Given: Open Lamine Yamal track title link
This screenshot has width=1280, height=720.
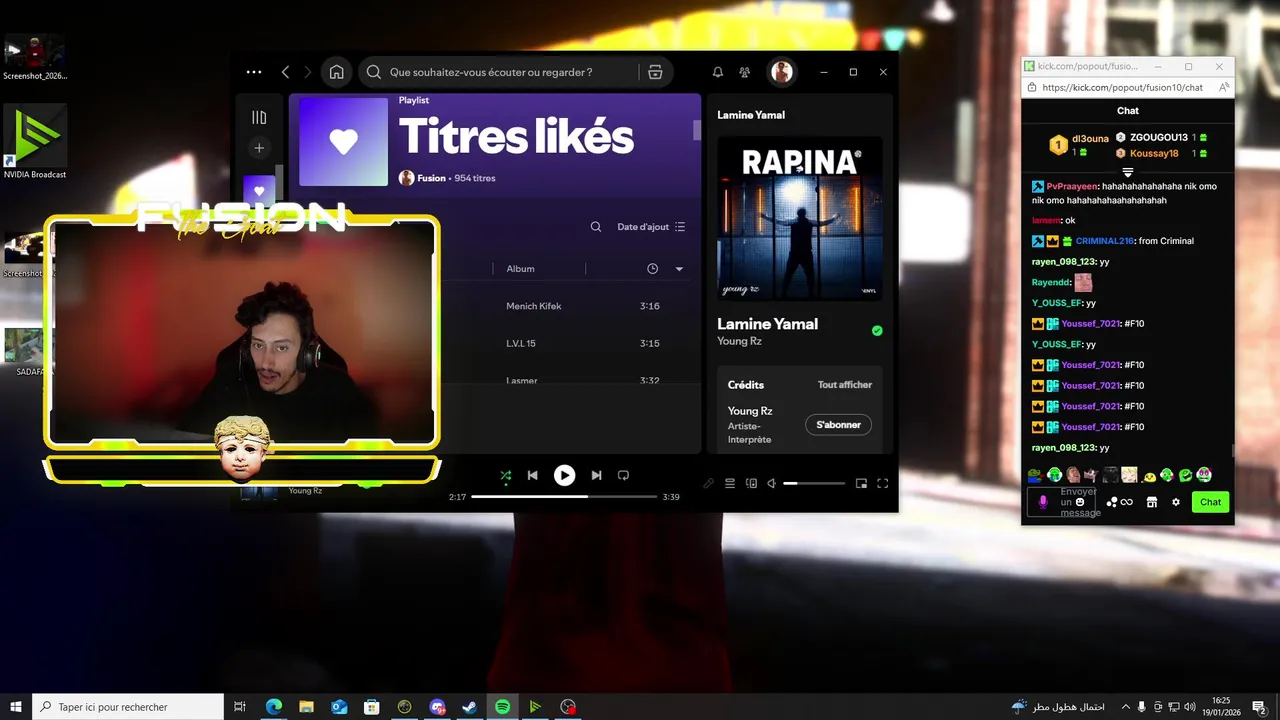Looking at the screenshot, I should (x=767, y=324).
